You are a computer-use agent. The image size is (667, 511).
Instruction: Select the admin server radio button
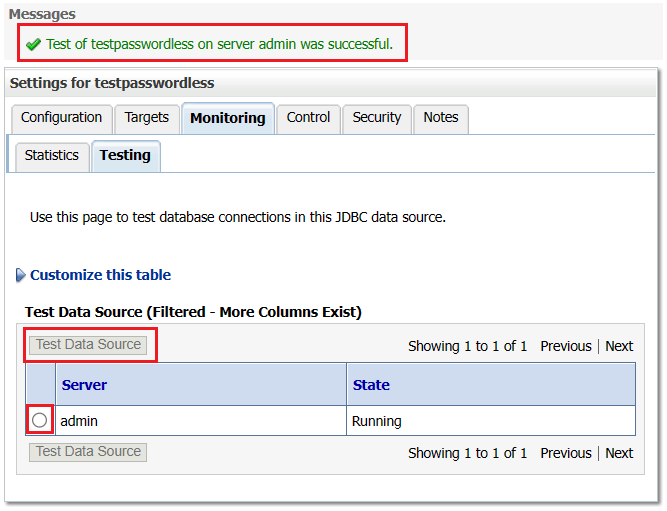[40, 420]
